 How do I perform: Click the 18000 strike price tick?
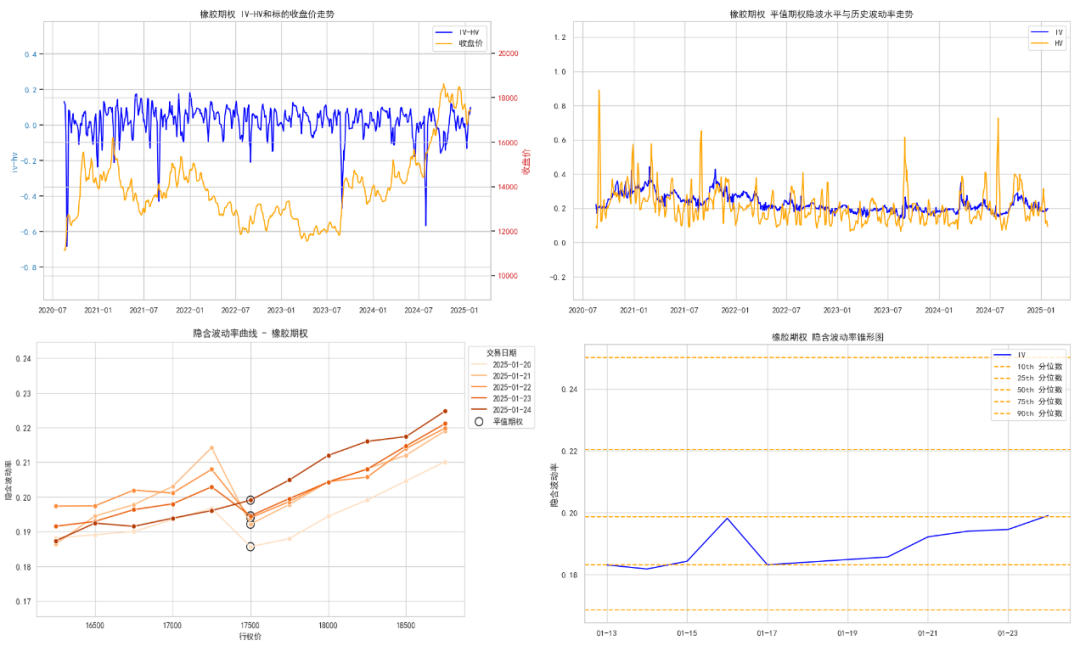click(328, 625)
